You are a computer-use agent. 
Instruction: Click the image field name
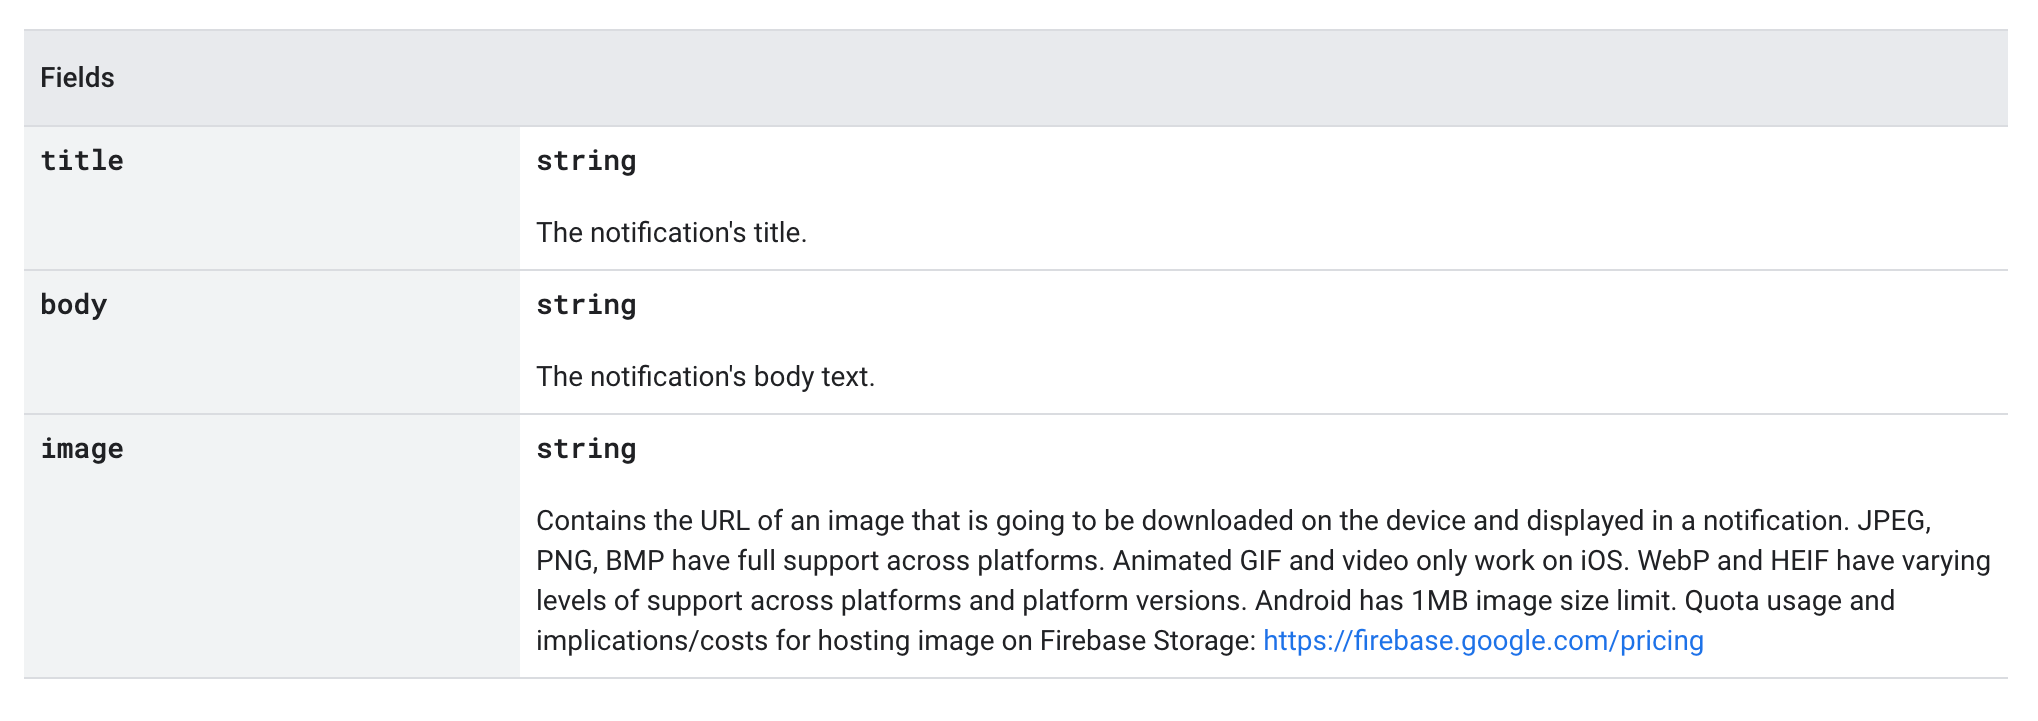pos(82,449)
